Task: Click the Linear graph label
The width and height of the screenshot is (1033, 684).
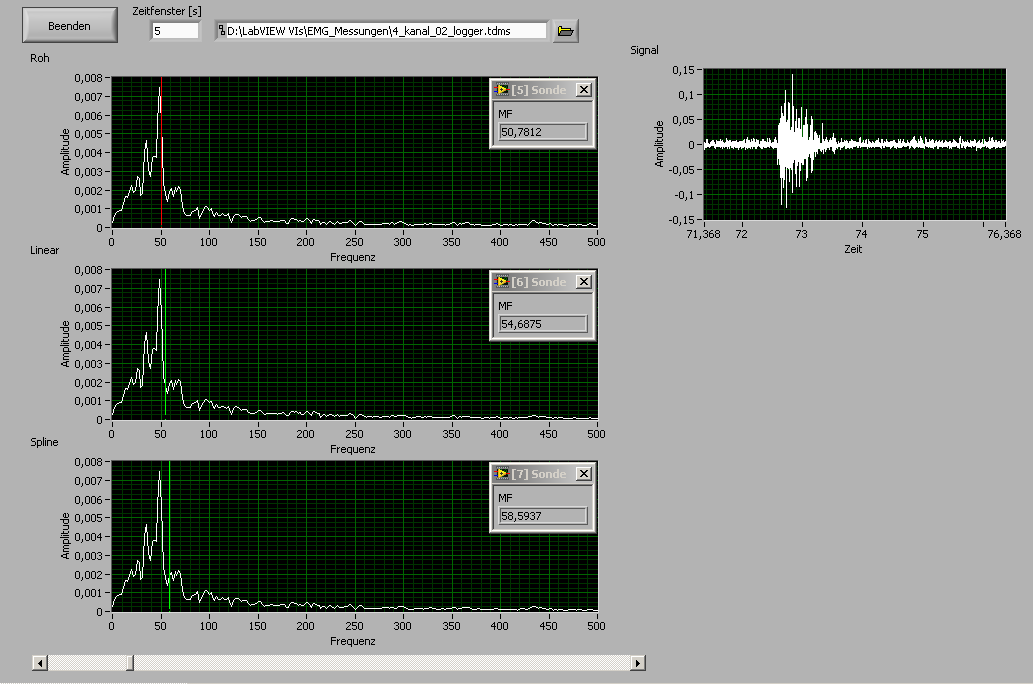Action: pos(44,250)
